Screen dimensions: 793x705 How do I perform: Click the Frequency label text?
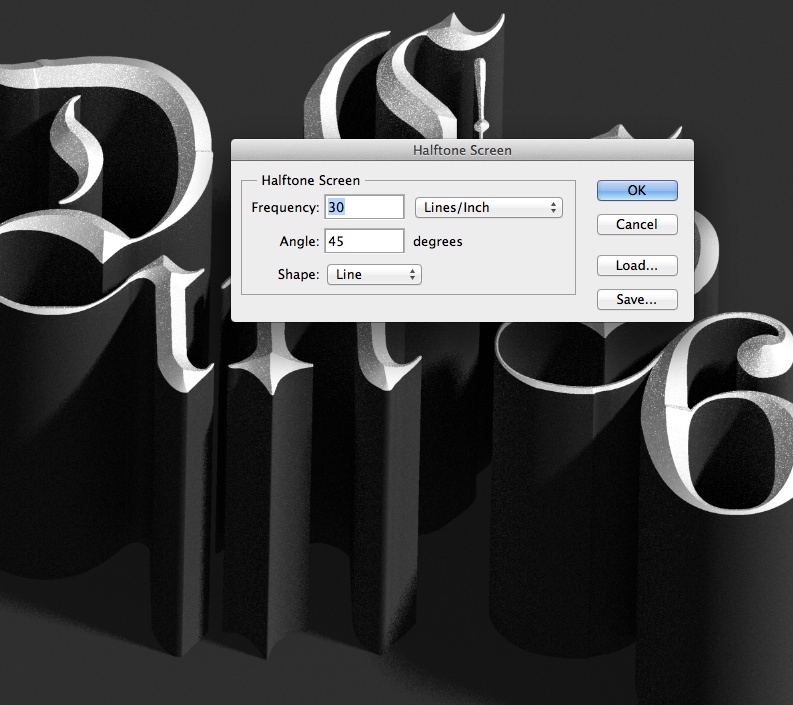(285, 208)
